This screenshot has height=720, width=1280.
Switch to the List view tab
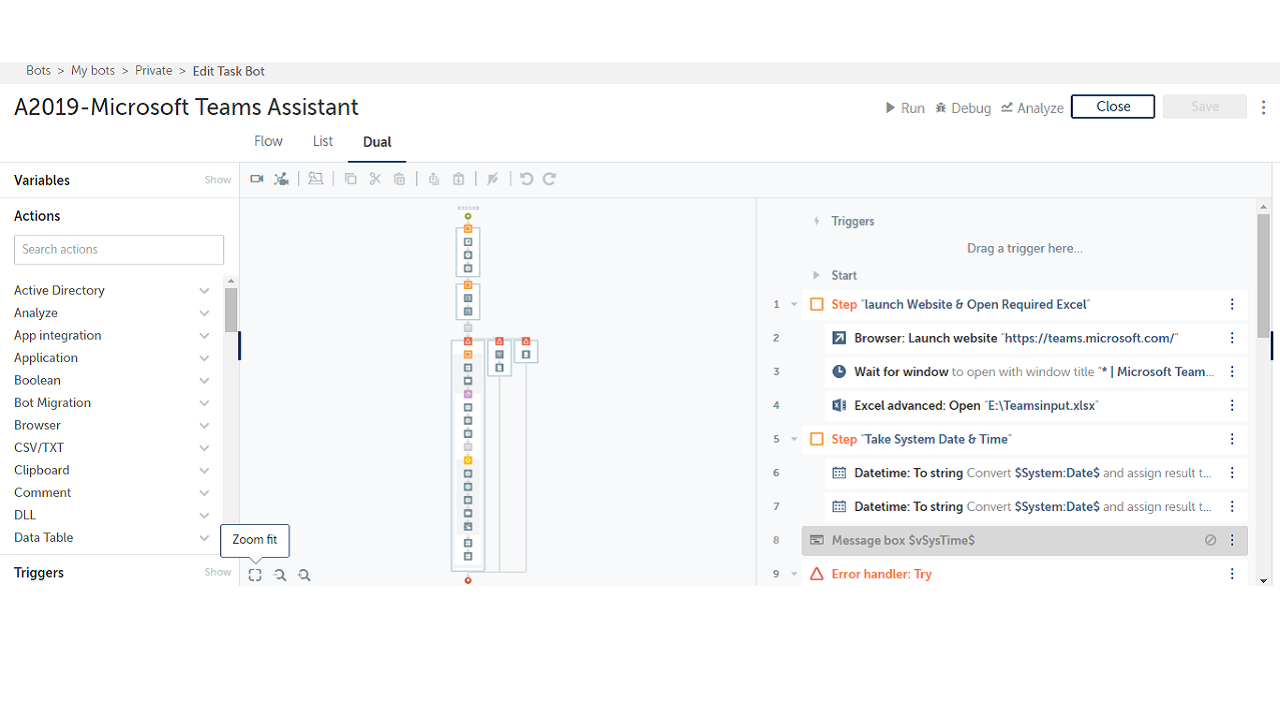coord(322,141)
